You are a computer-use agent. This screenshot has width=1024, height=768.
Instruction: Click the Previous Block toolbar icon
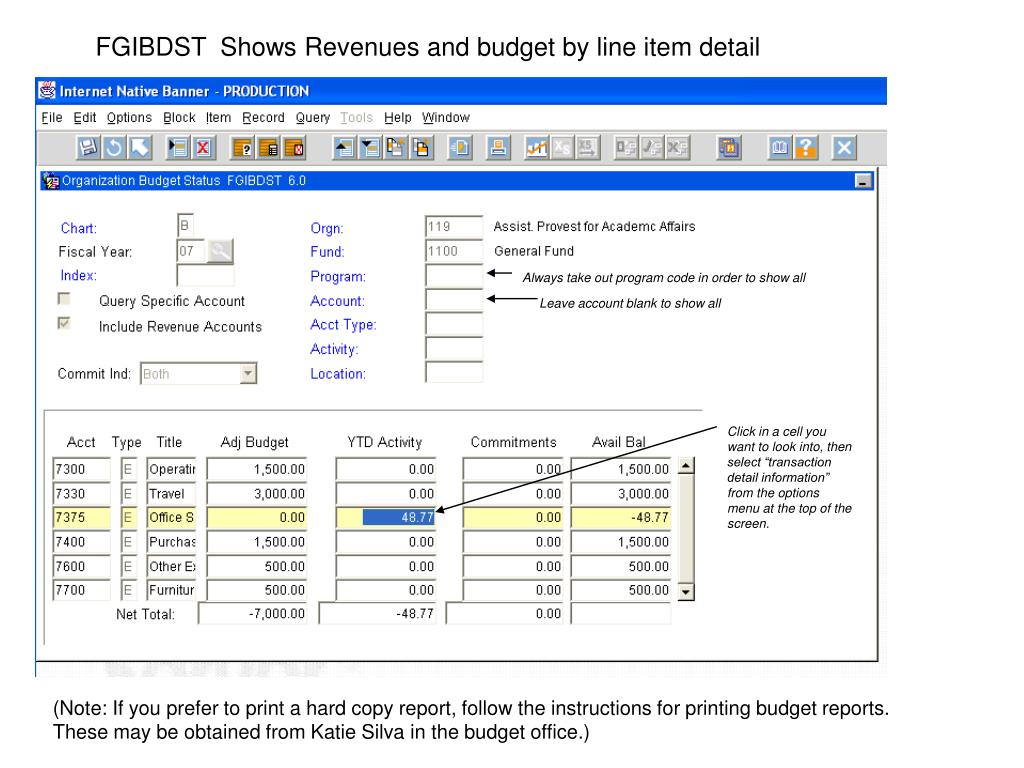(396, 148)
